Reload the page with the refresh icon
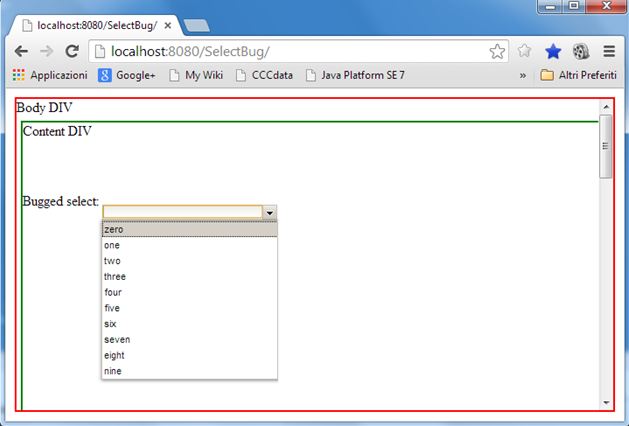The height and width of the screenshot is (426, 629). [72, 51]
